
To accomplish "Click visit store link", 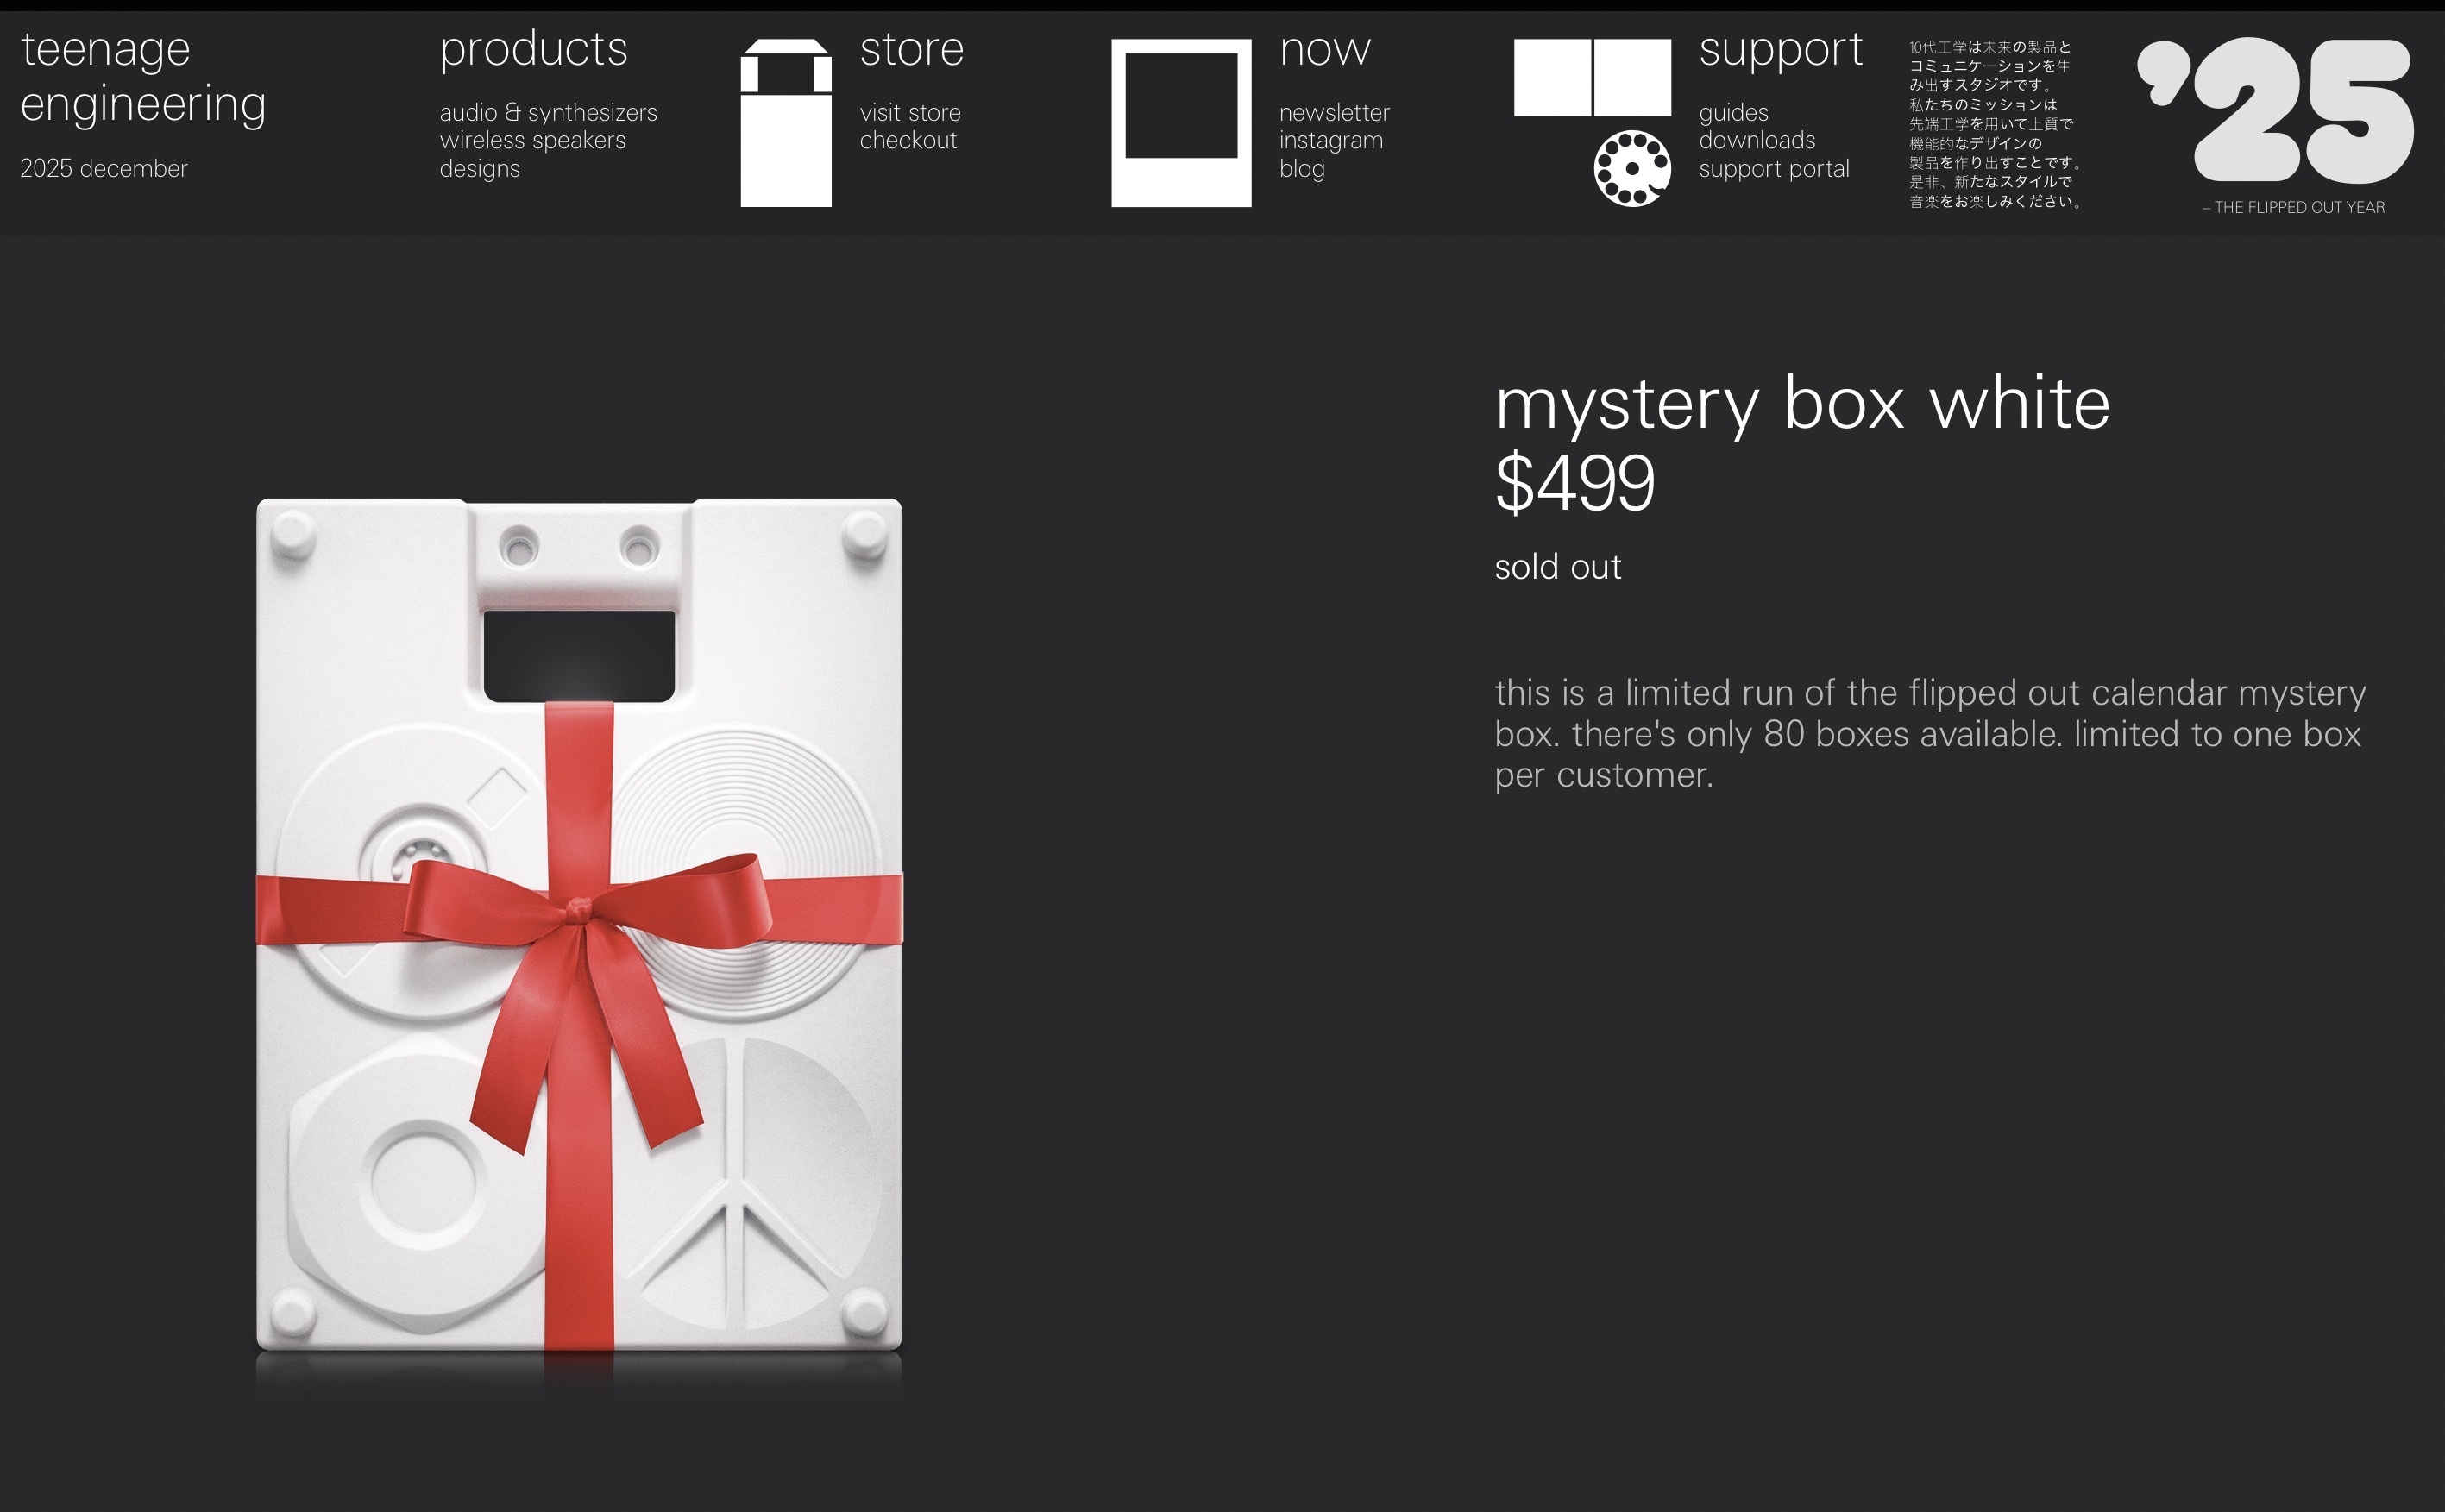I will 910,112.
